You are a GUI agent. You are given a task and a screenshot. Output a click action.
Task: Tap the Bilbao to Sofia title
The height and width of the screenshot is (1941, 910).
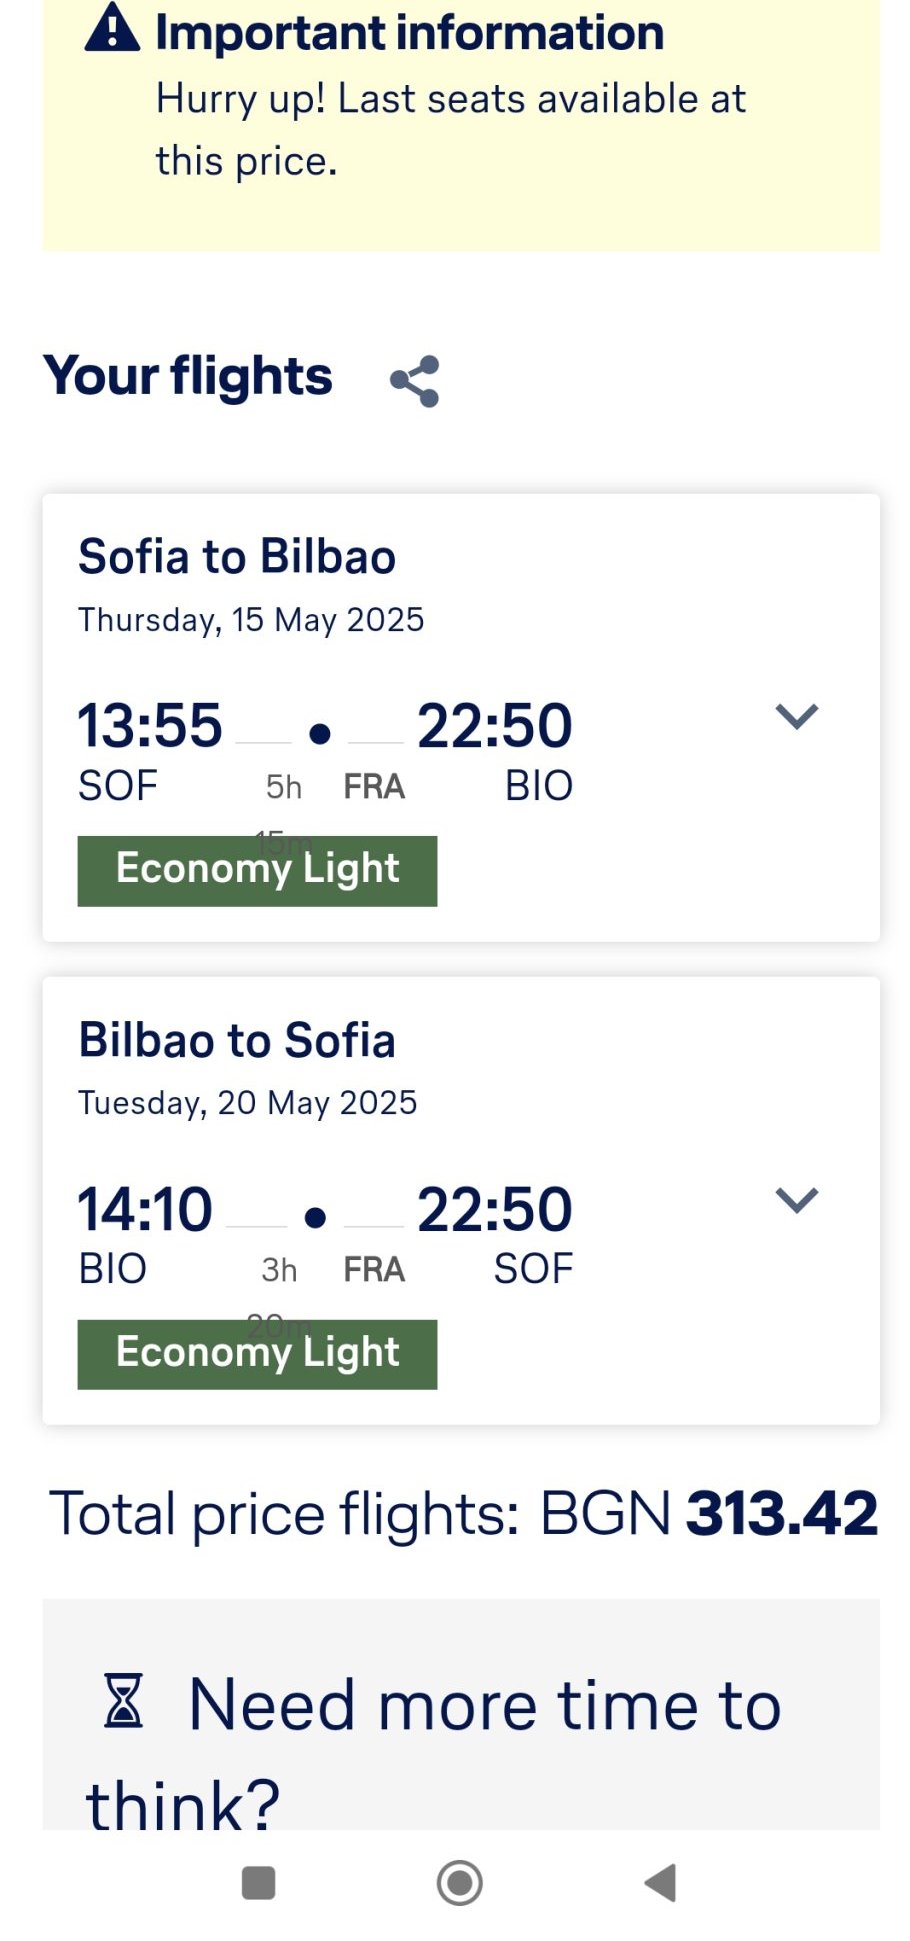click(x=237, y=1040)
